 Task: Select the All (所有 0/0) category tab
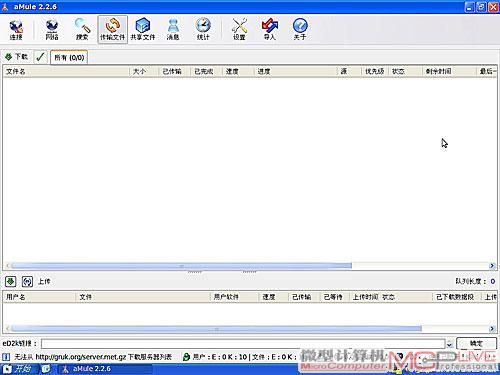[69, 57]
